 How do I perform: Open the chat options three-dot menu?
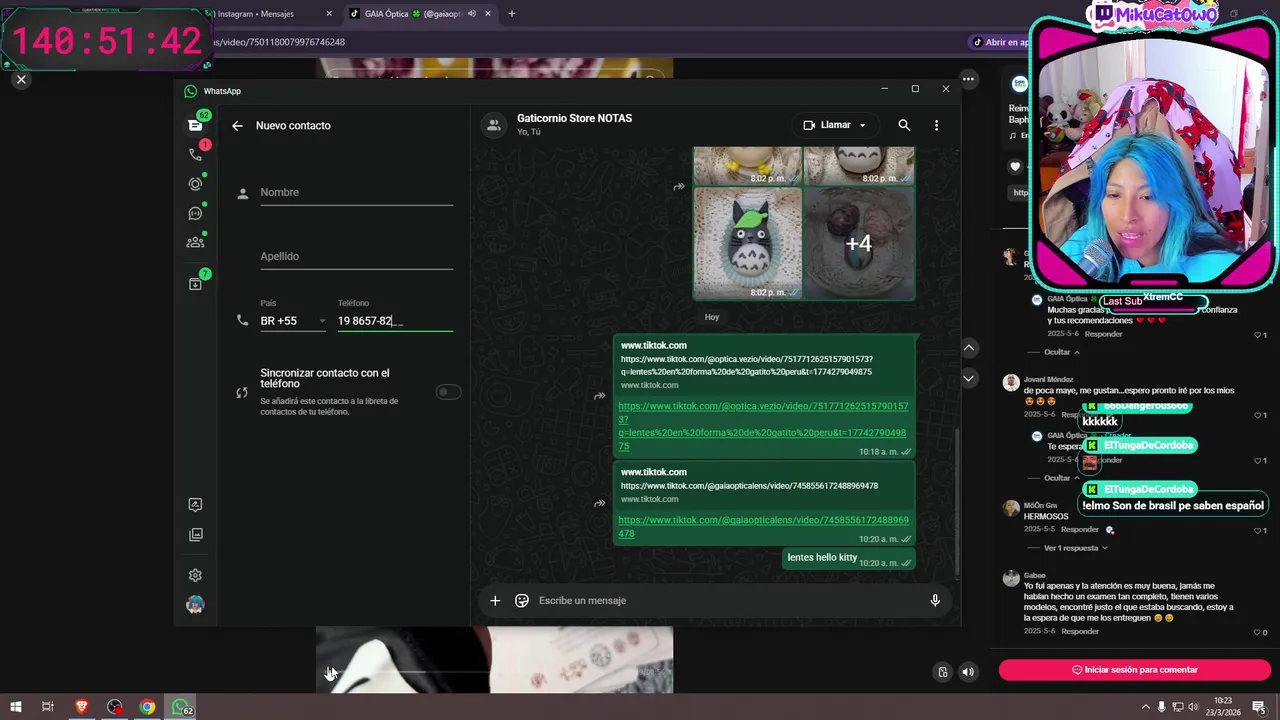936,125
